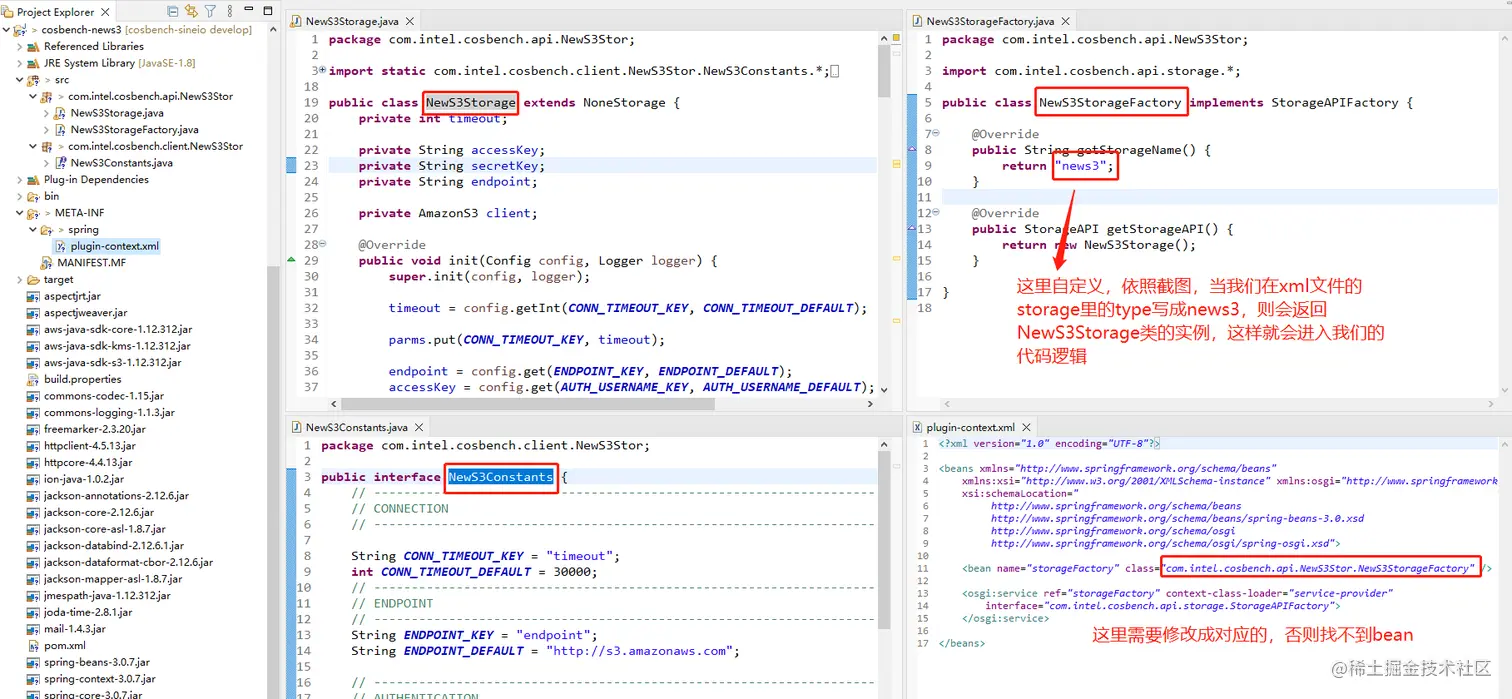Click the JRE System Library icon
The height and width of the screenshot is (699, 1512).
(34, 63)
